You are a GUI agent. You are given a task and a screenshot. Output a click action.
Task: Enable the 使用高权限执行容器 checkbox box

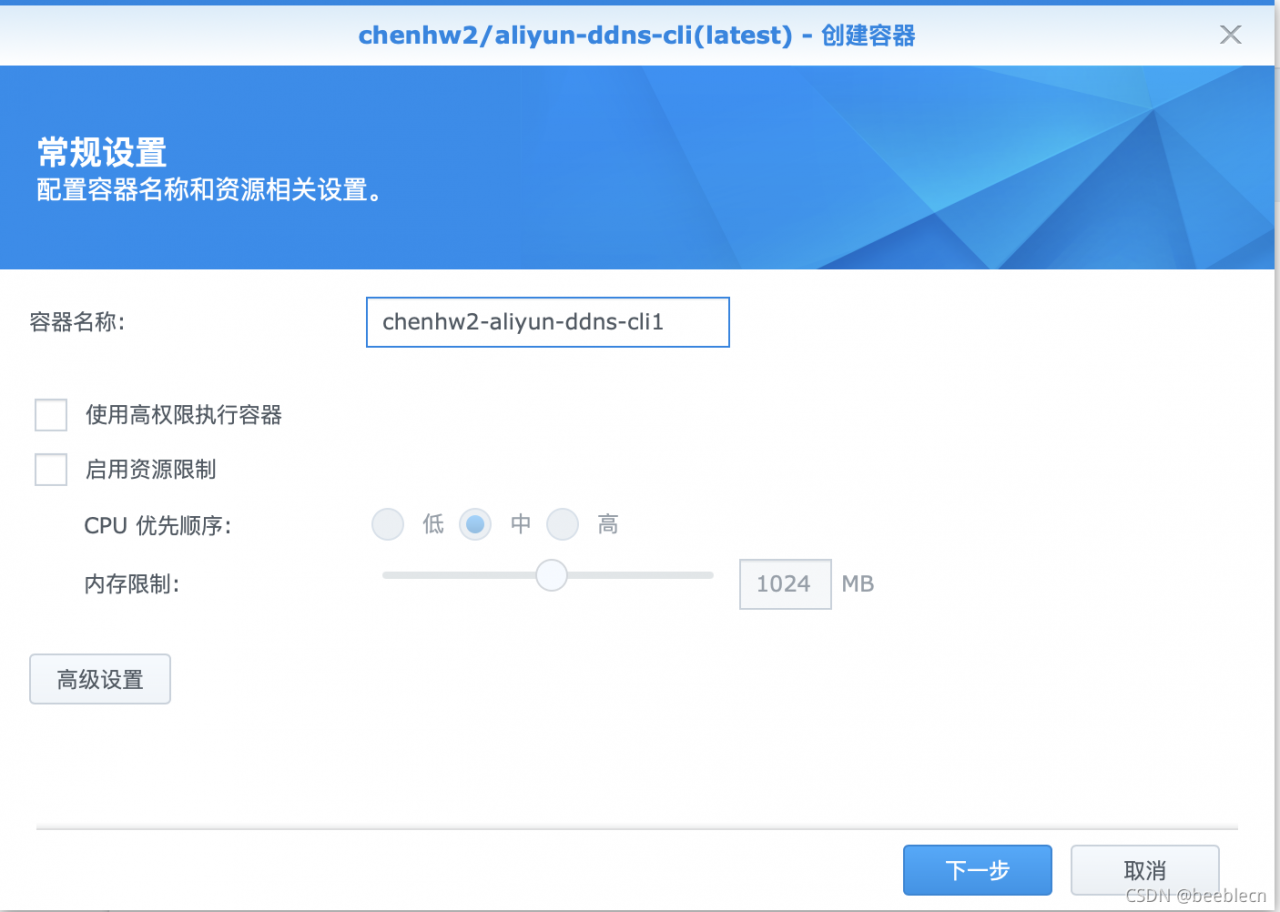tap(51, 415)
